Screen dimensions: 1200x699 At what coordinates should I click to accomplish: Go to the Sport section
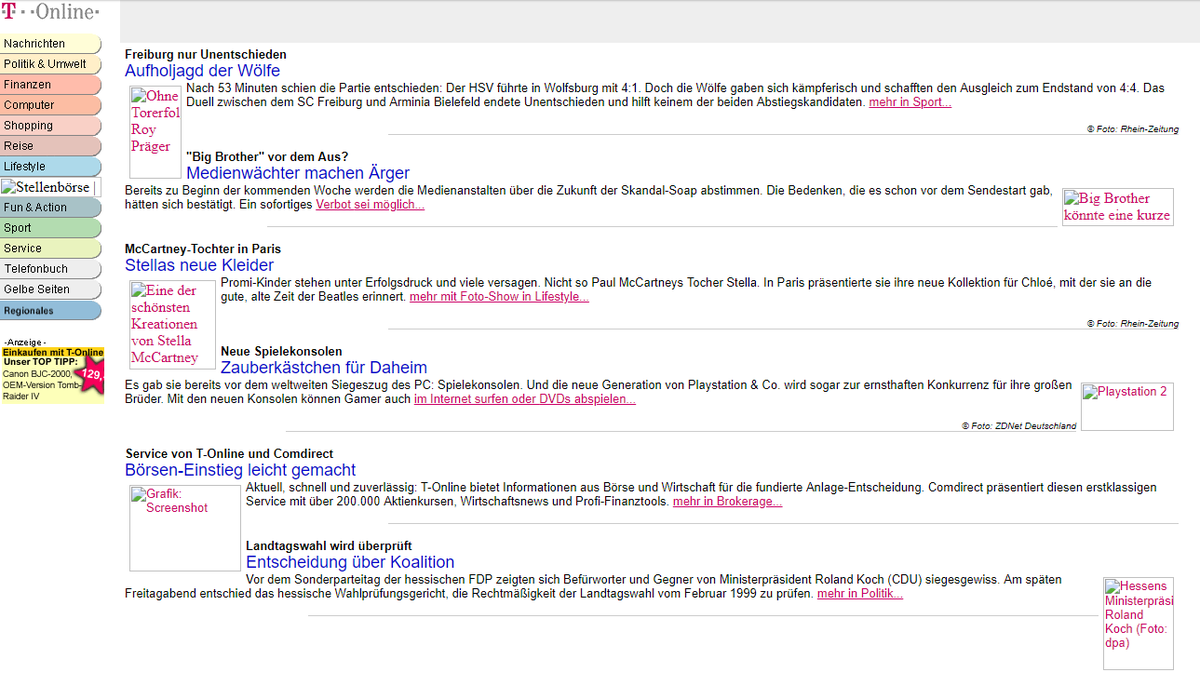coord(51,228)
